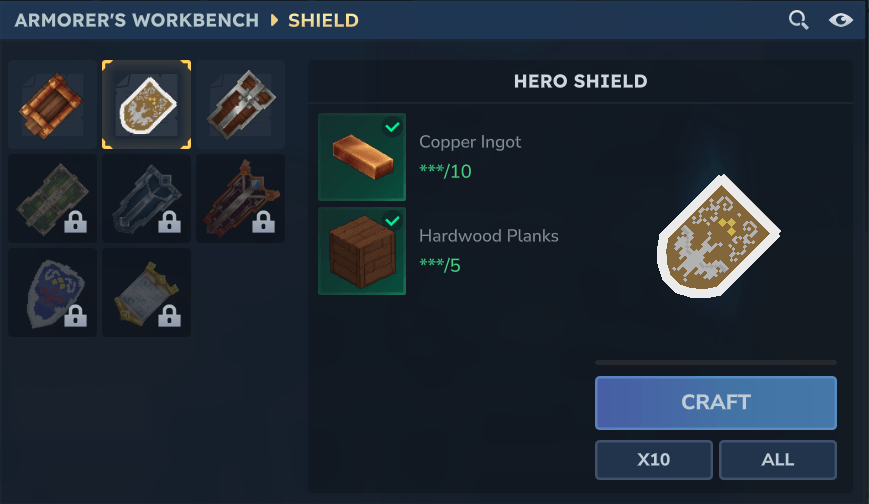Craft ten with the X10 button
The width and height of the screenshot is (869, 504).
[653, 460]
